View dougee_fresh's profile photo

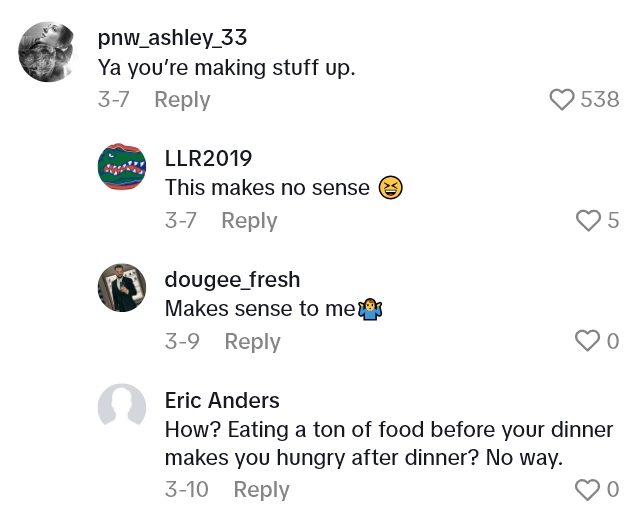(x=122, y=288)
